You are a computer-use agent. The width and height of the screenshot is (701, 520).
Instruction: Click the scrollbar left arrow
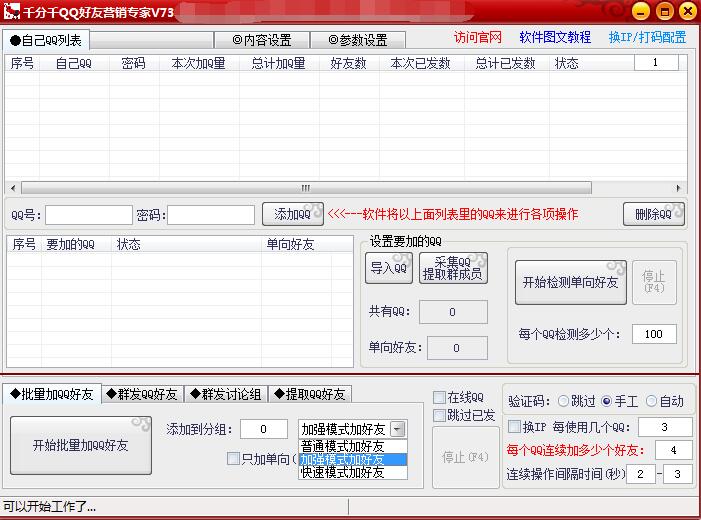click(x=13, y=188)
